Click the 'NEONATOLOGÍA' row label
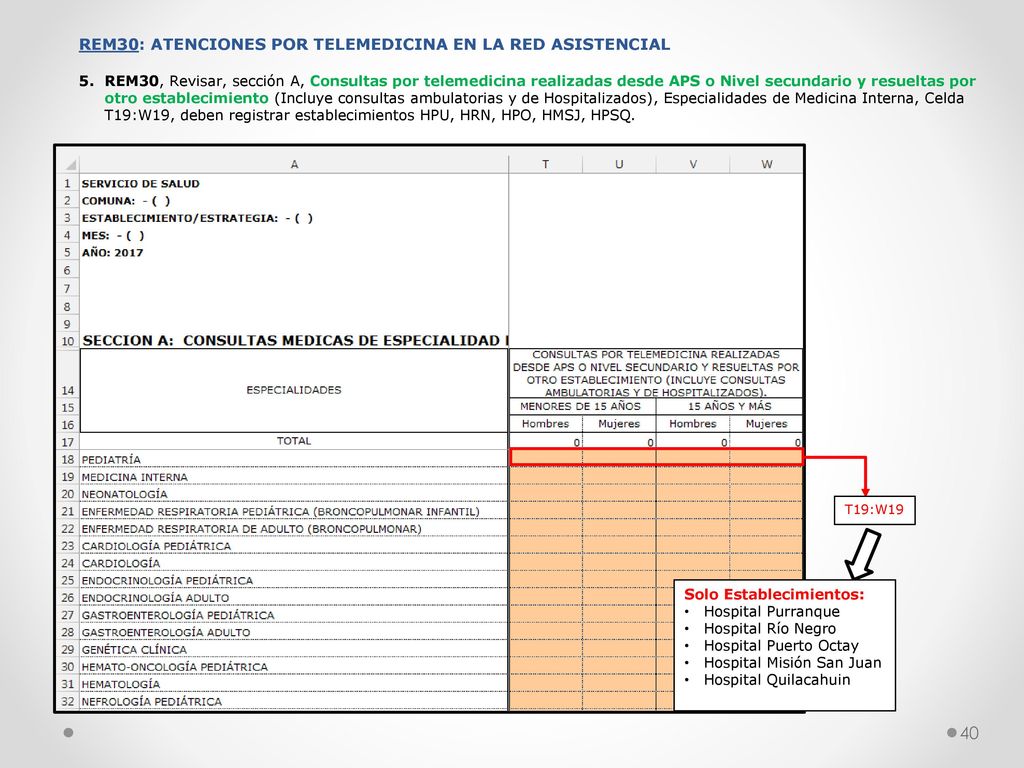 pos(124,494)
